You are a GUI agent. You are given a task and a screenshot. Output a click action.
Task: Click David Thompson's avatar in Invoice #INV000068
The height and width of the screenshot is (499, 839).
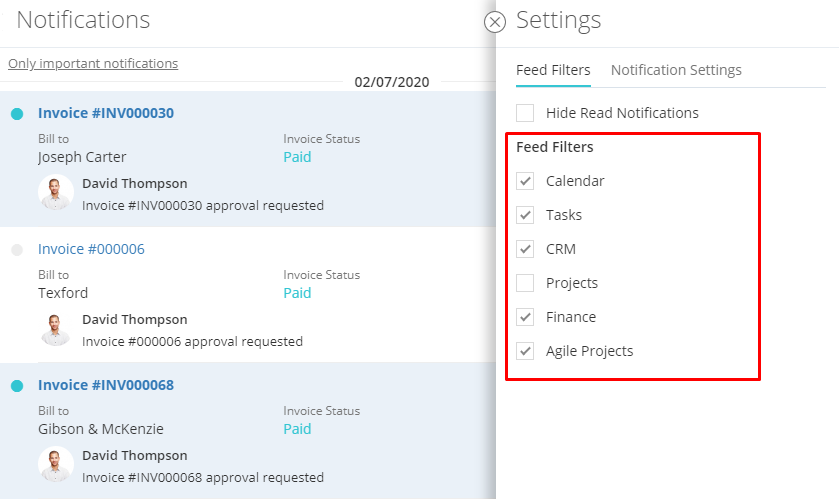tap(56, 464)
